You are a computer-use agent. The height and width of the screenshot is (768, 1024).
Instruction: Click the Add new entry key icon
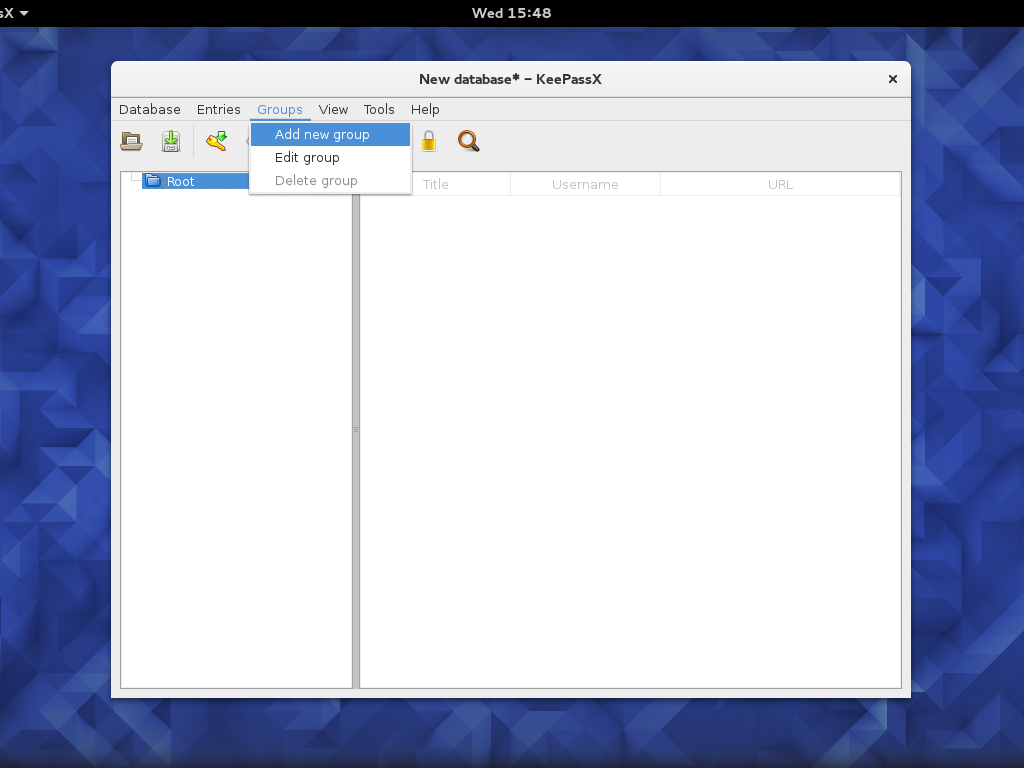[216, 141]
